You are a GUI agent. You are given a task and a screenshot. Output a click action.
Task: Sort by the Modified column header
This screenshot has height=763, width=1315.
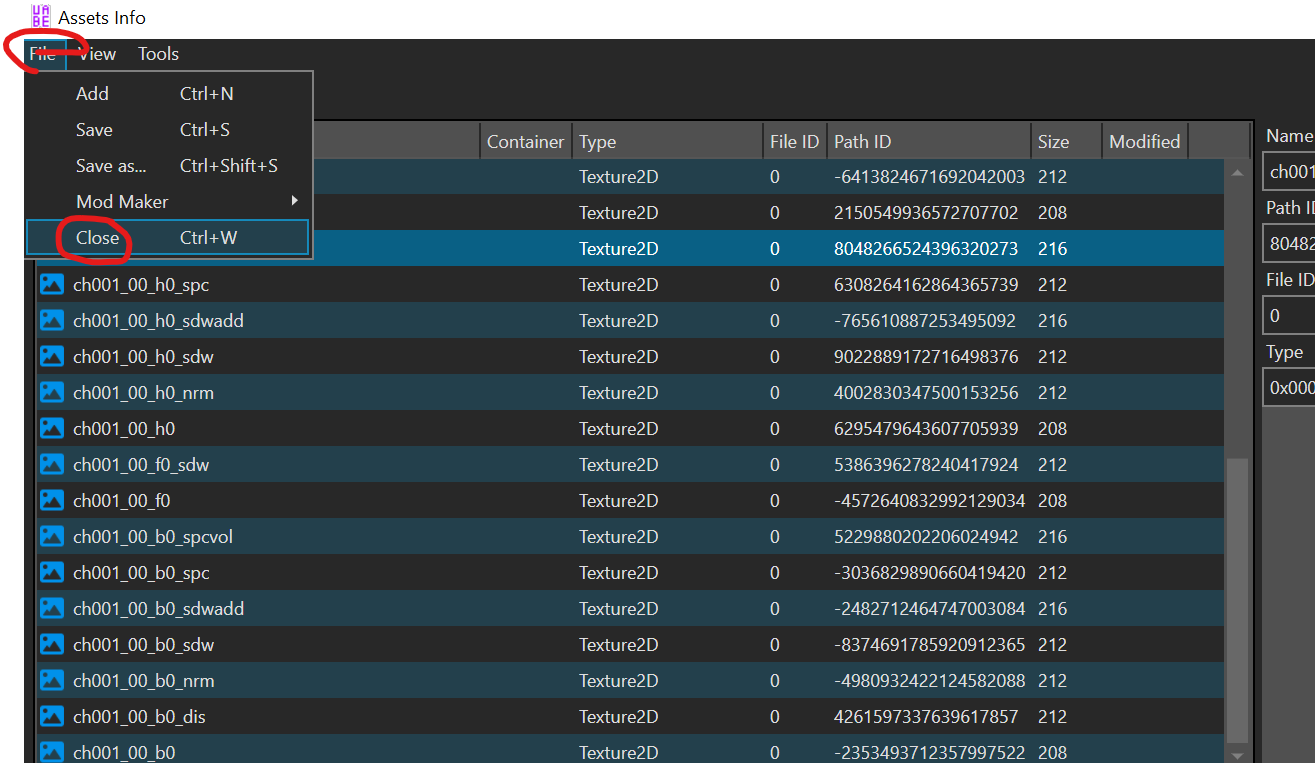[1145, 142]
